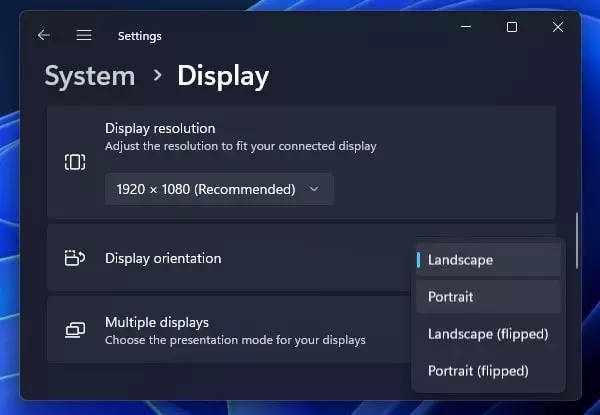
Task: Minimize the Settings window
Action: (466, 27)
